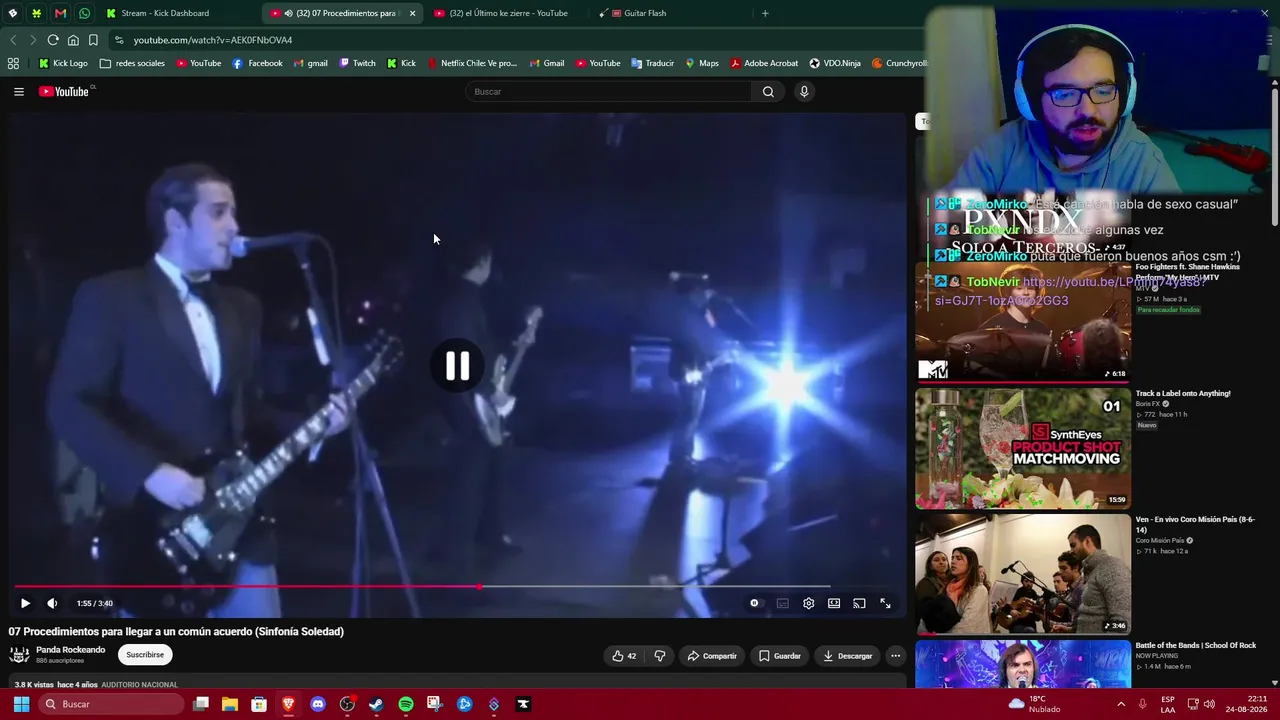Click the address bar URL
The width and height of the screenshot is (1280, 720).
213,40
